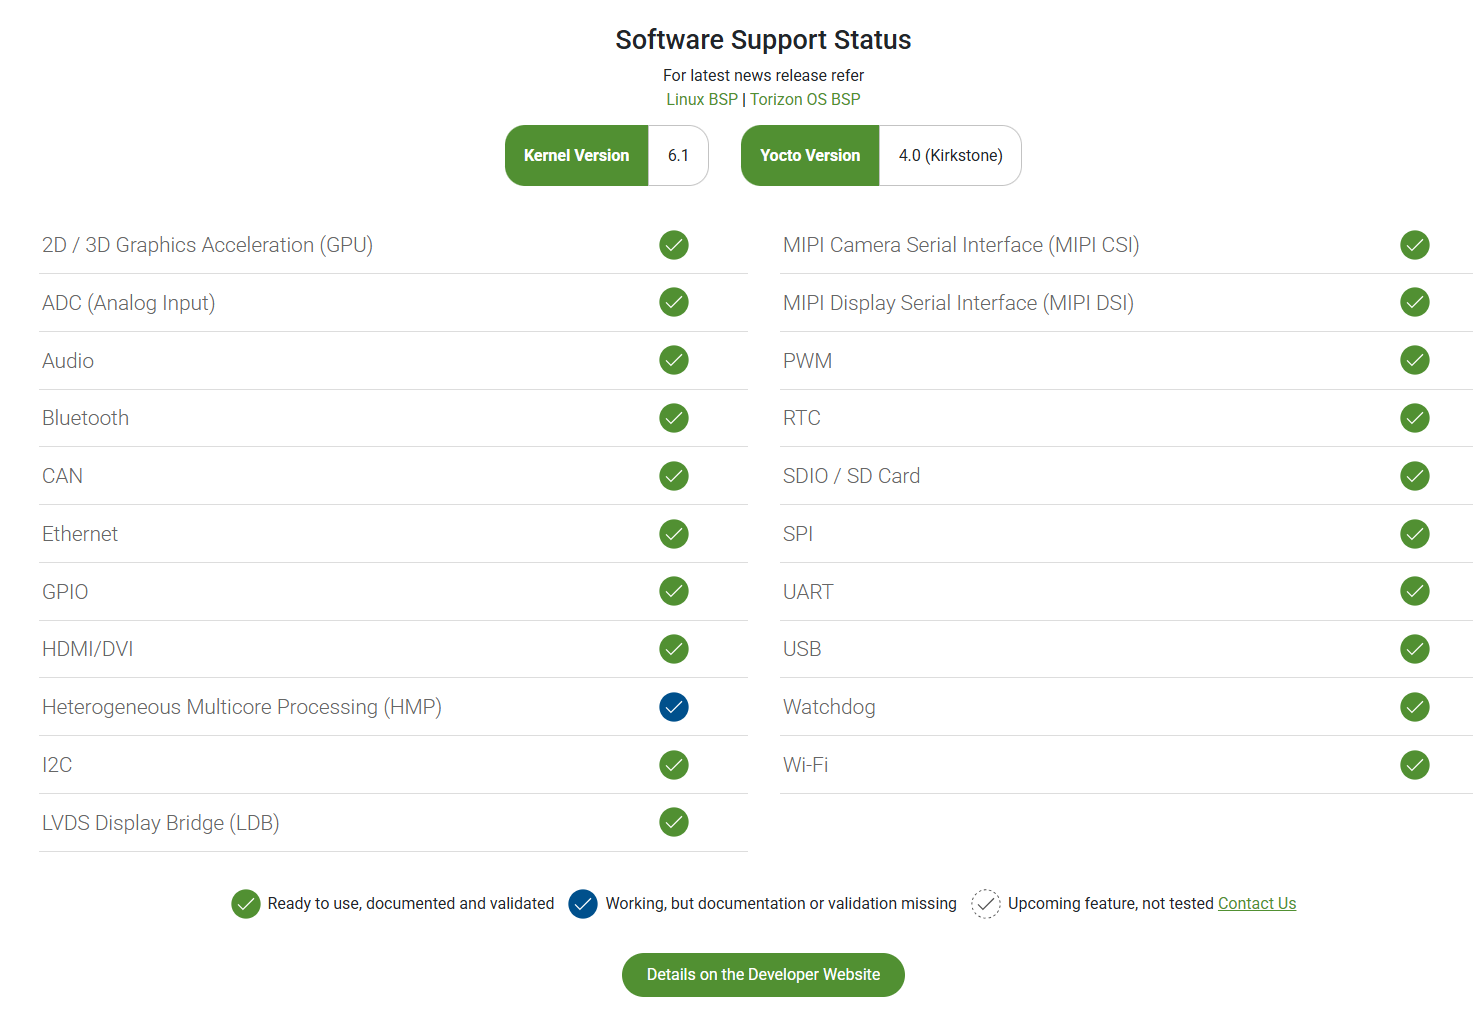
Task: Click the HDMI/DVI feature label
Action: pyautogui.click(x=87, y=649)
